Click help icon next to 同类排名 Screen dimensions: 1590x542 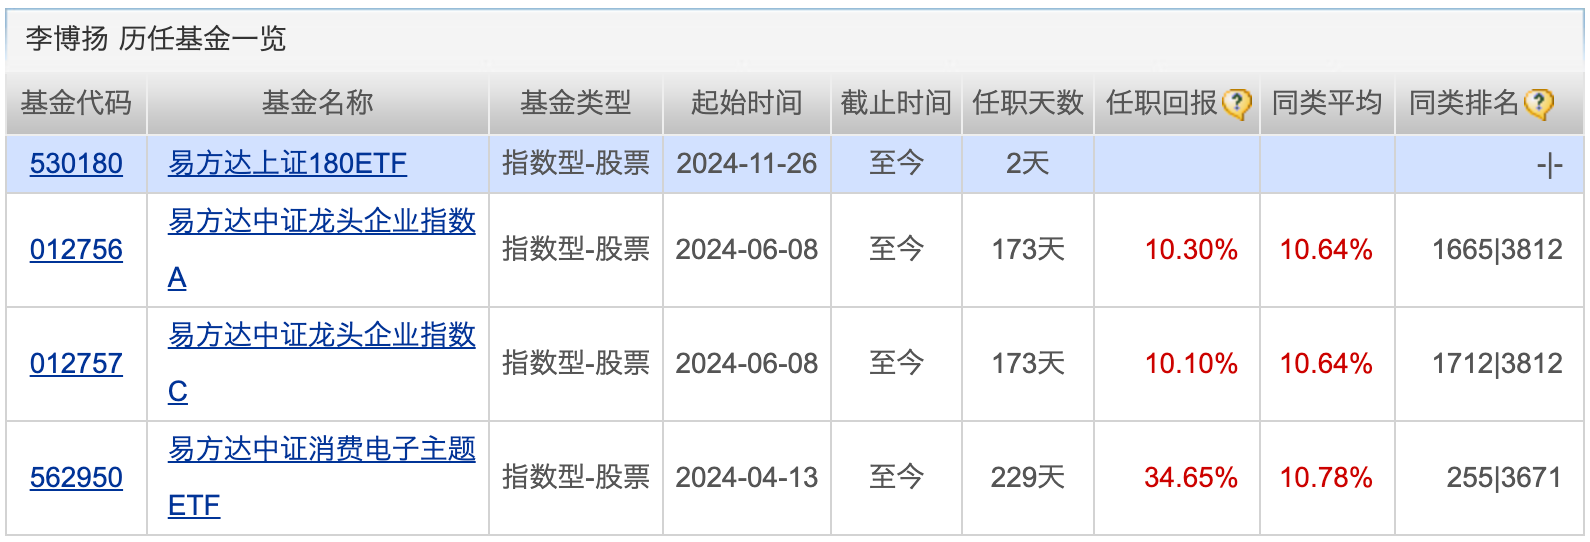pyautogui.click(x=1539, y=104)
